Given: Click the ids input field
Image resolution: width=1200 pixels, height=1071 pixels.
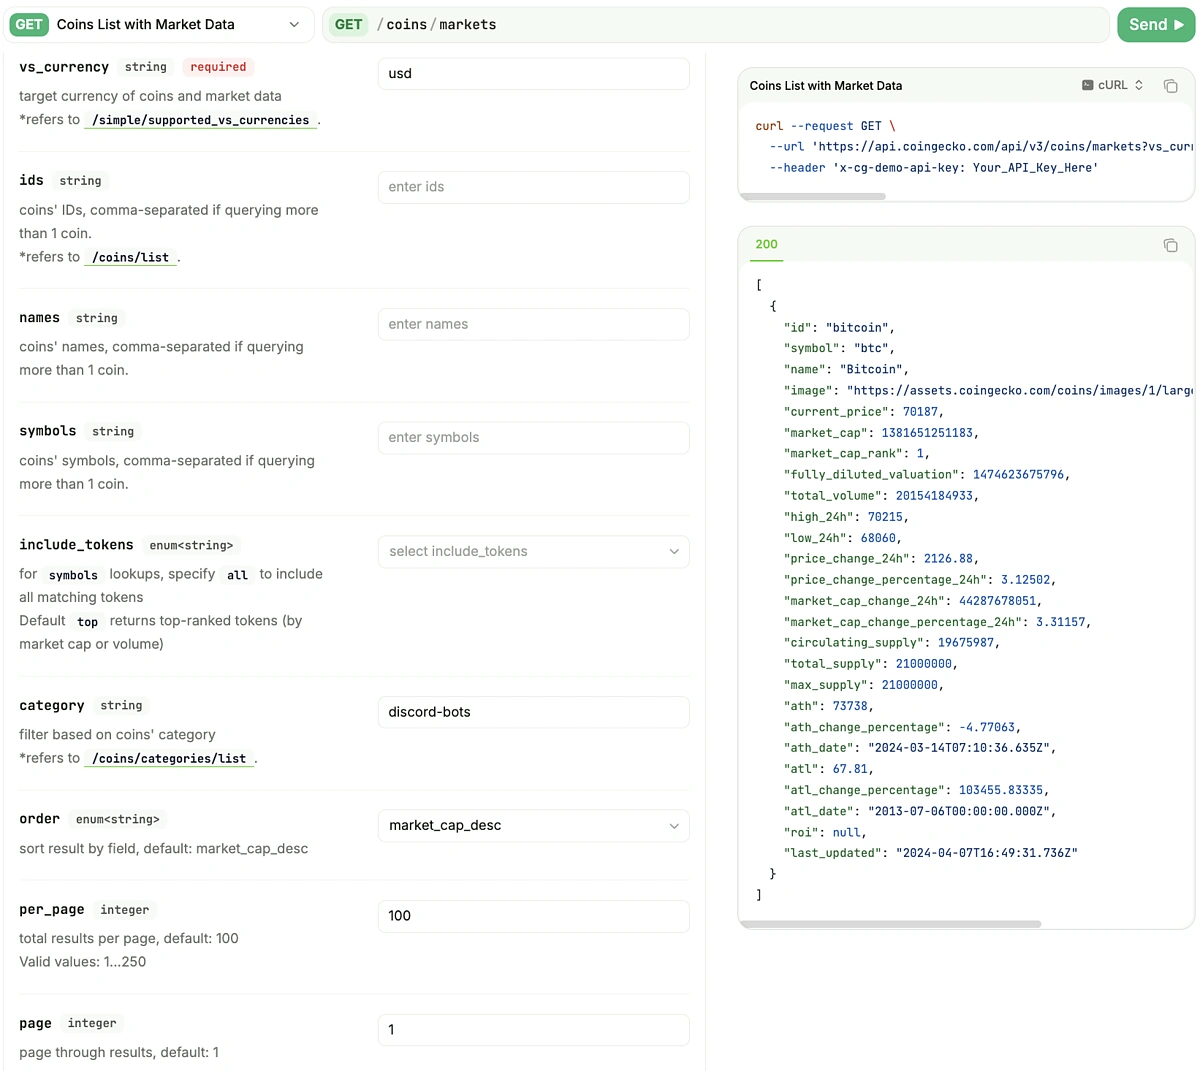Looking at the screenshot, I should click(x=533, y=187).
